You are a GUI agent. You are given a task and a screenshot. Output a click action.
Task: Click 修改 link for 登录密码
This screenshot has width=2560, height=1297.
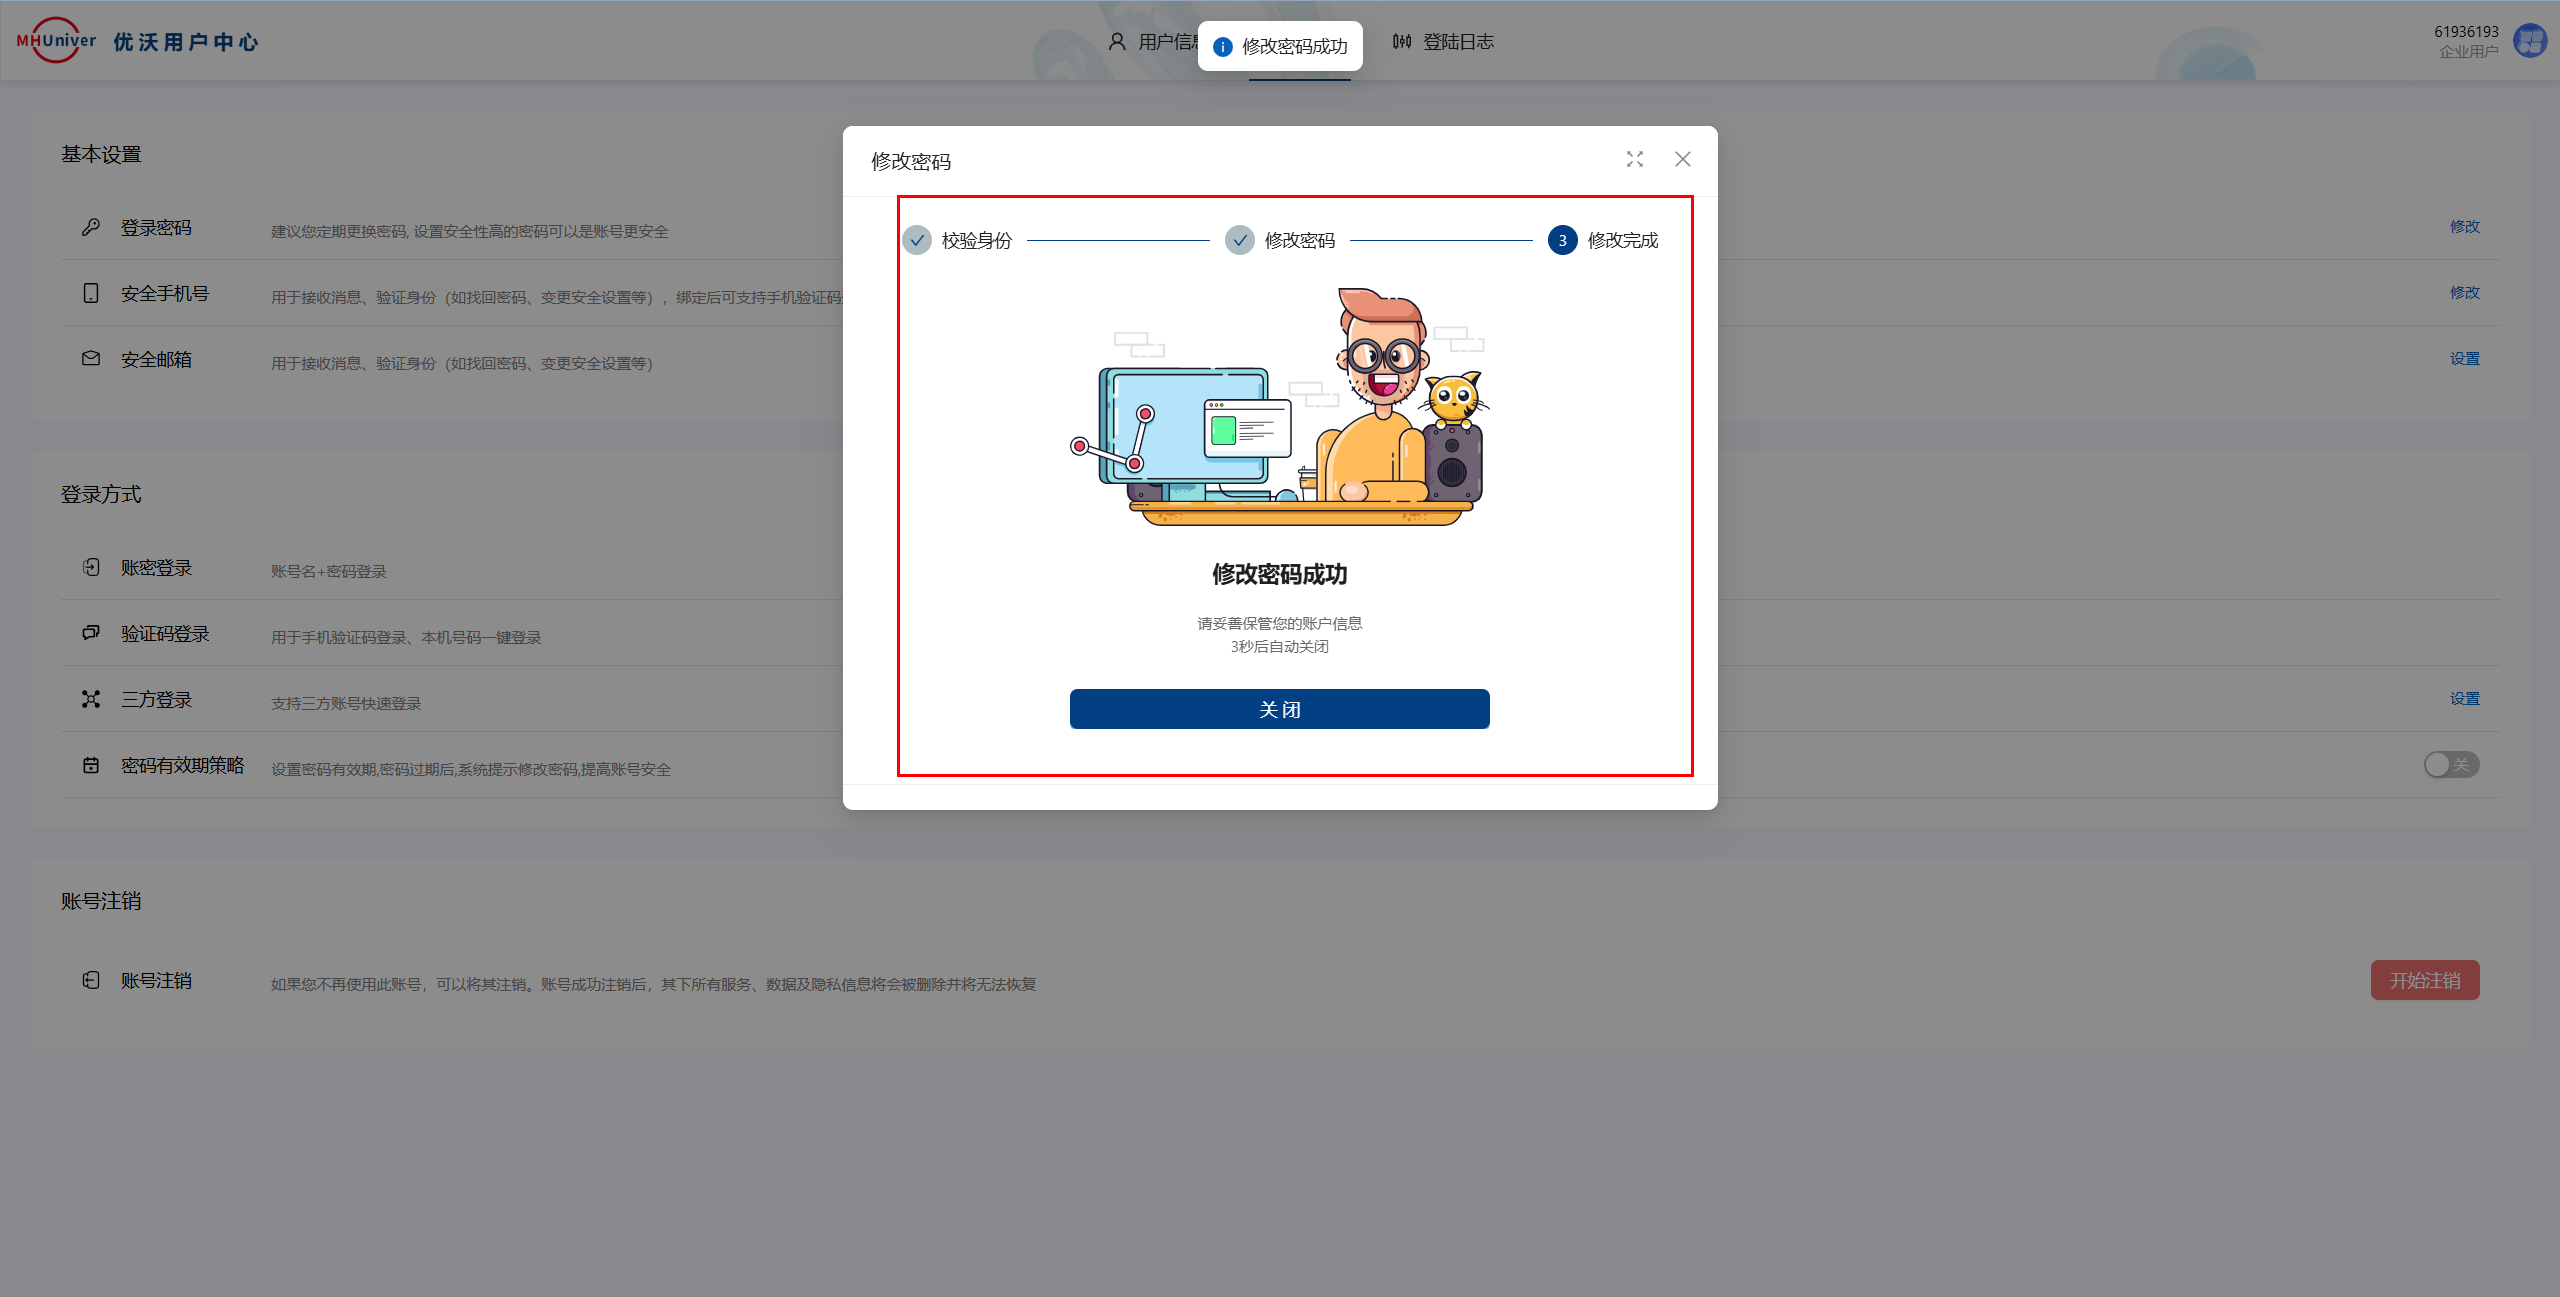[2464, 227]
